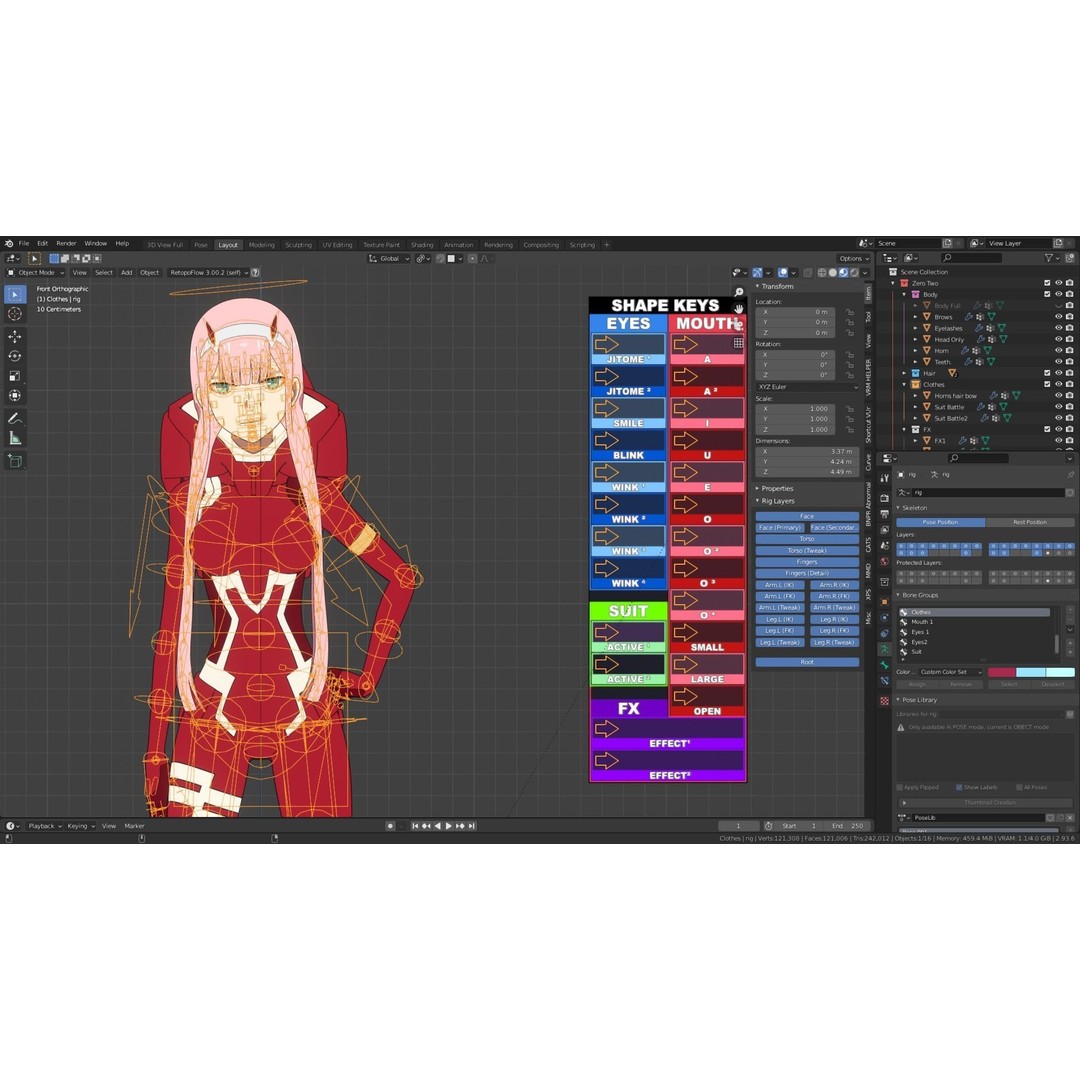Open the Texture properties tab

click(x=884, y=700)
